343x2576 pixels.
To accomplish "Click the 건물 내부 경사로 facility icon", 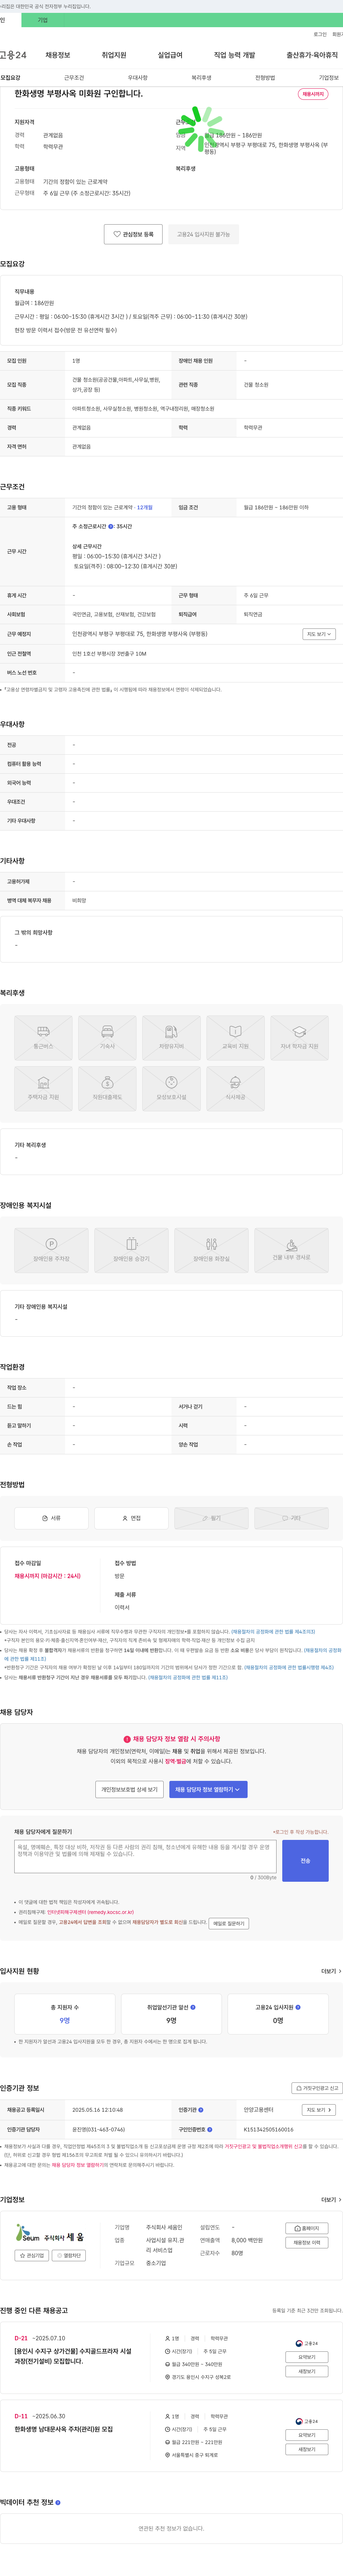I will tap(291, 1250).
